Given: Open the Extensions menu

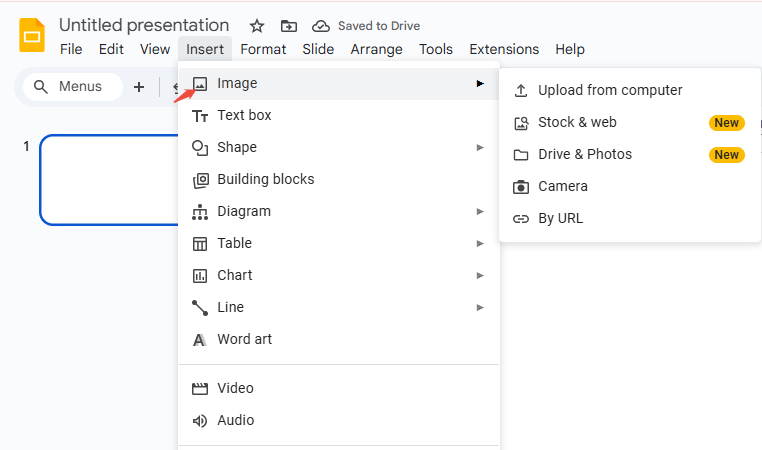Looking at the screenshot, I should click(x=504, y=49).
